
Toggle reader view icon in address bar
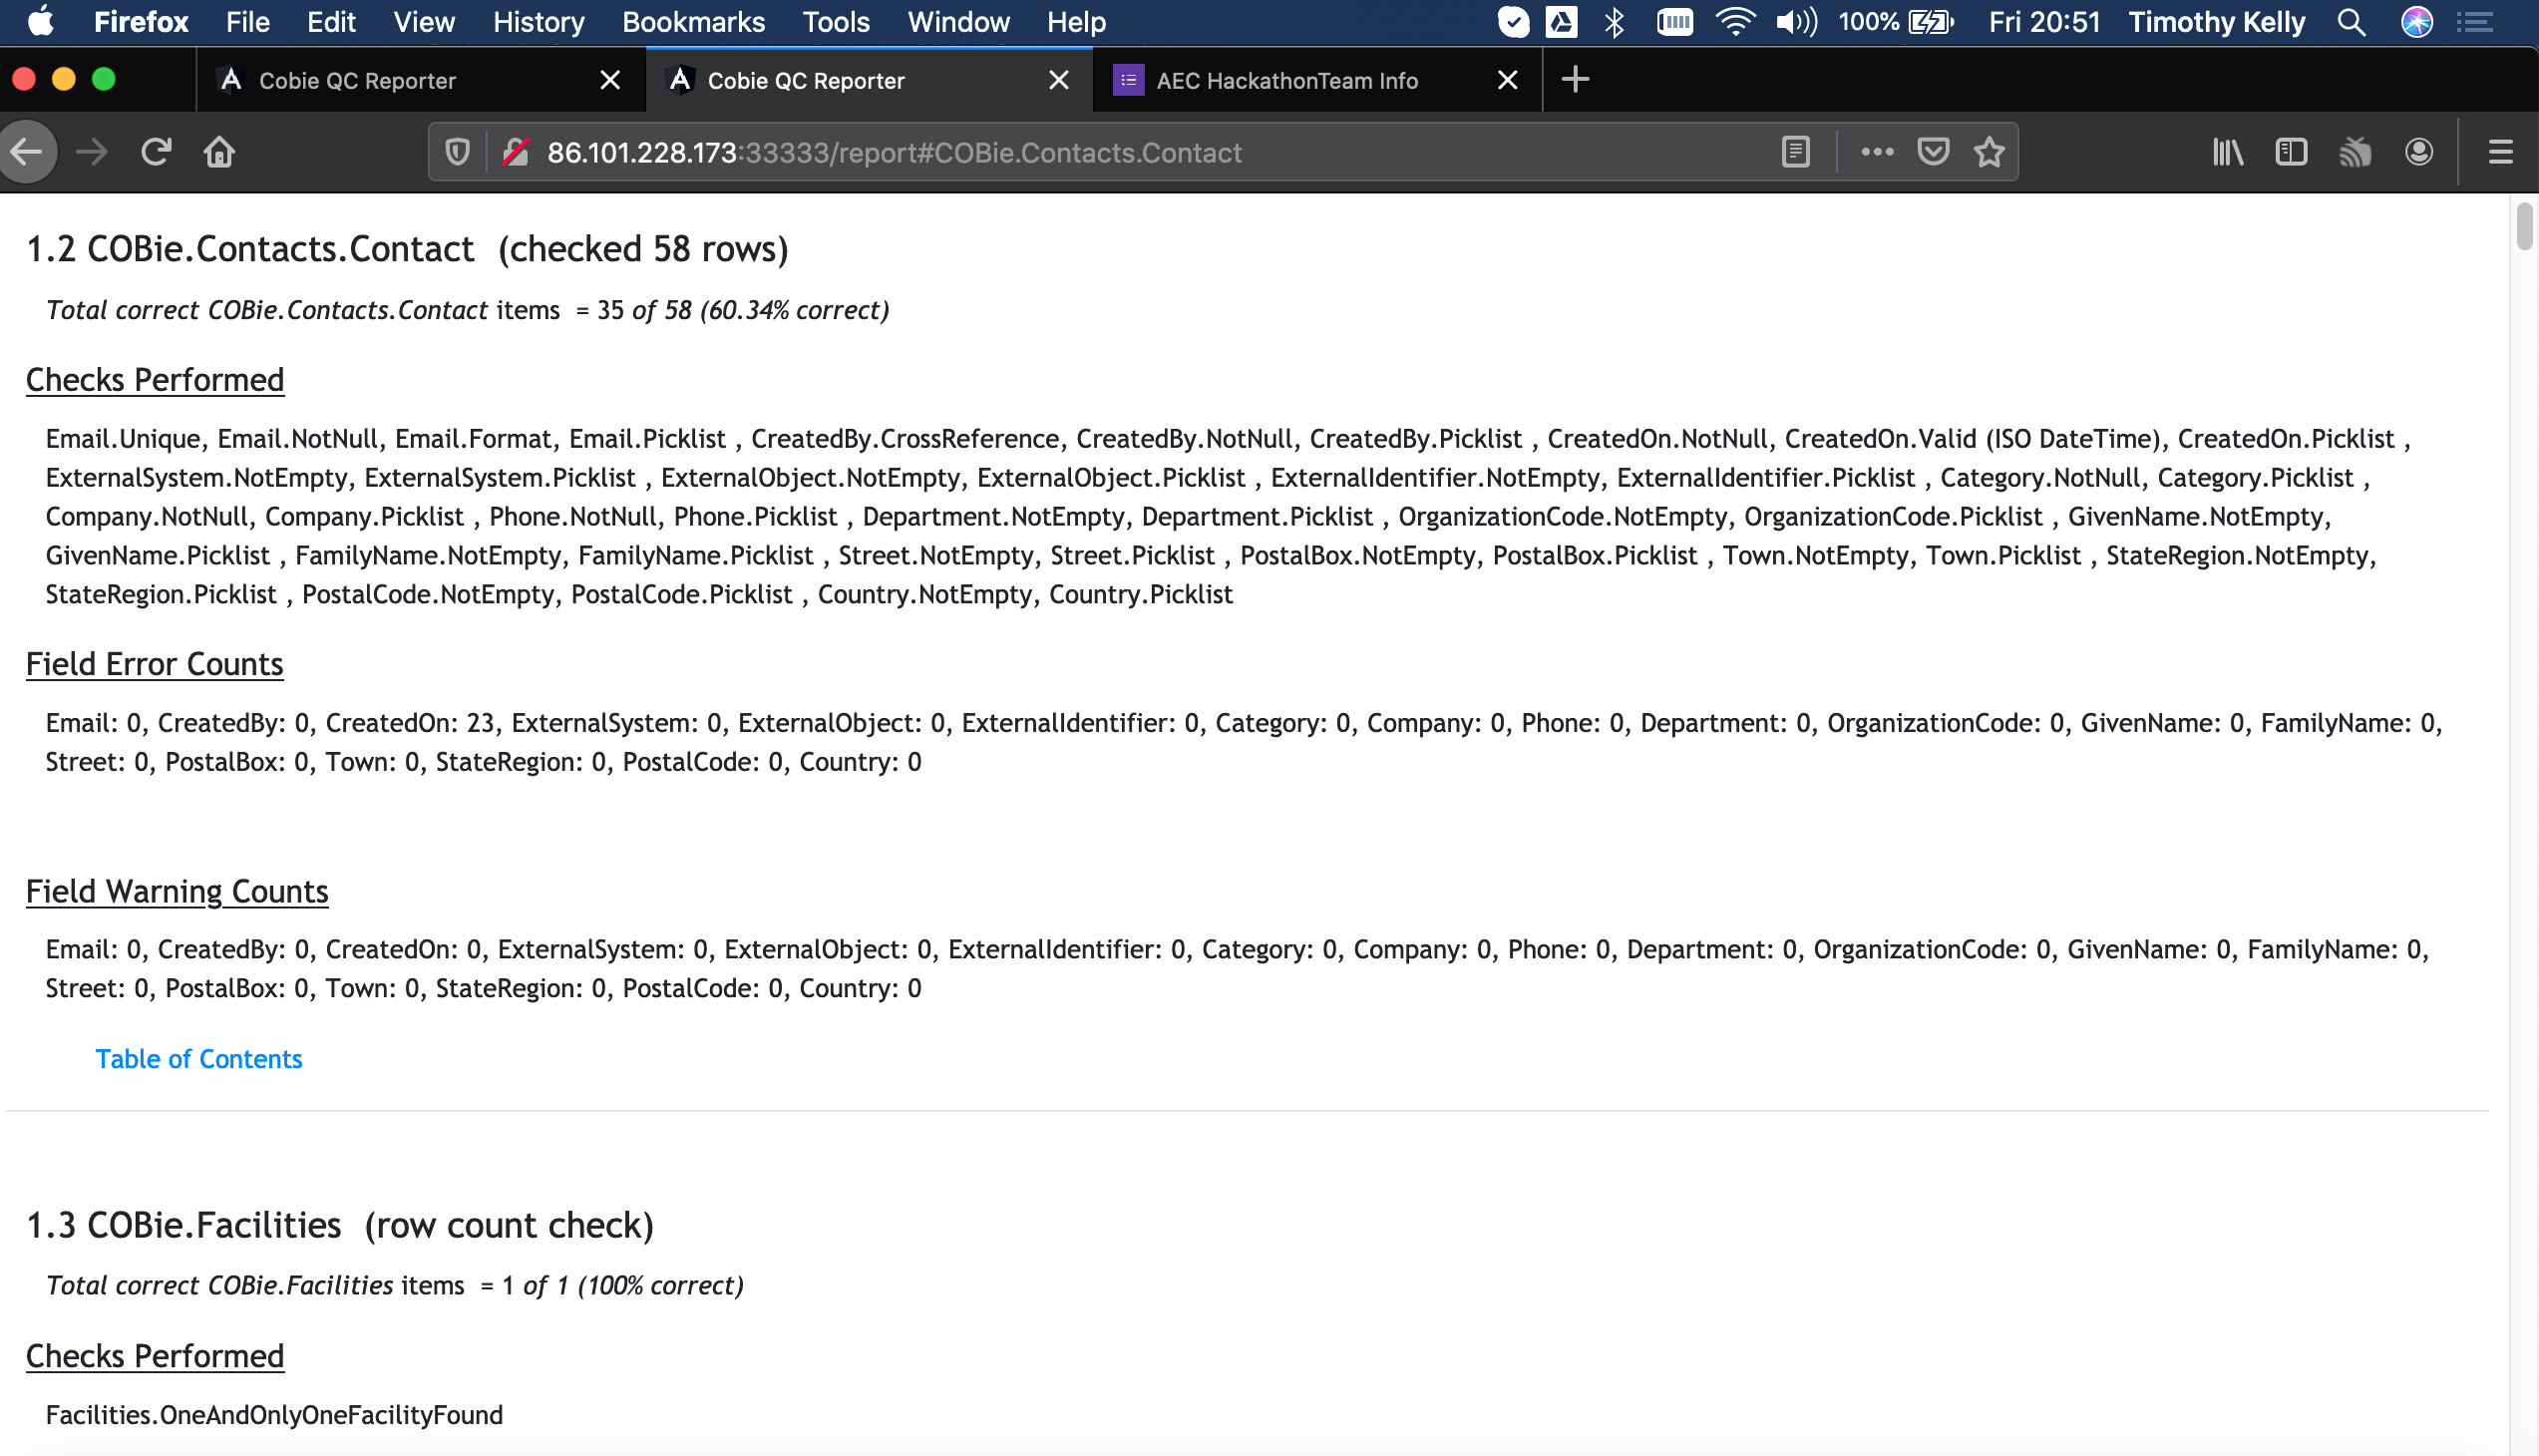pos(1795,152)
